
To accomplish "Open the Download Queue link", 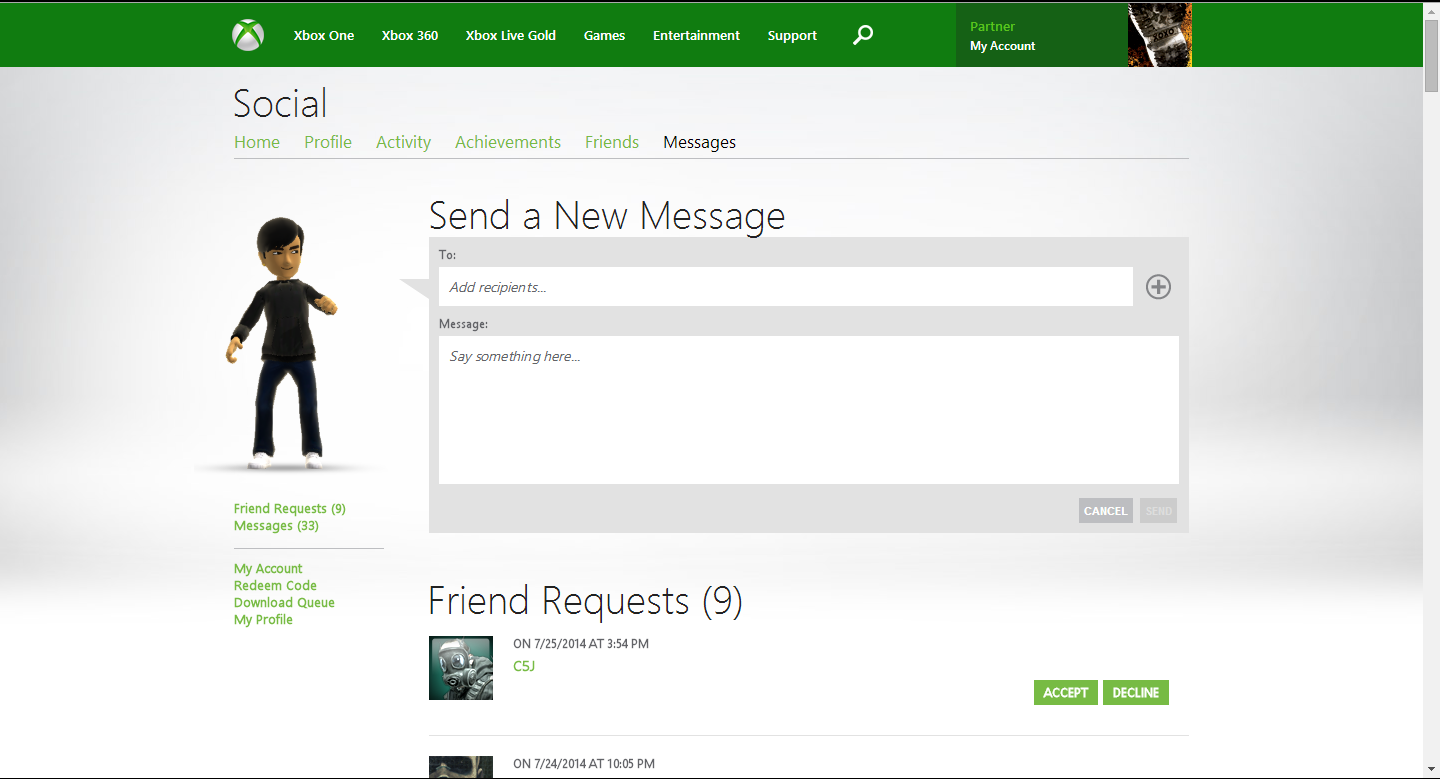I will pyautogui.click(x=284, y=603).
